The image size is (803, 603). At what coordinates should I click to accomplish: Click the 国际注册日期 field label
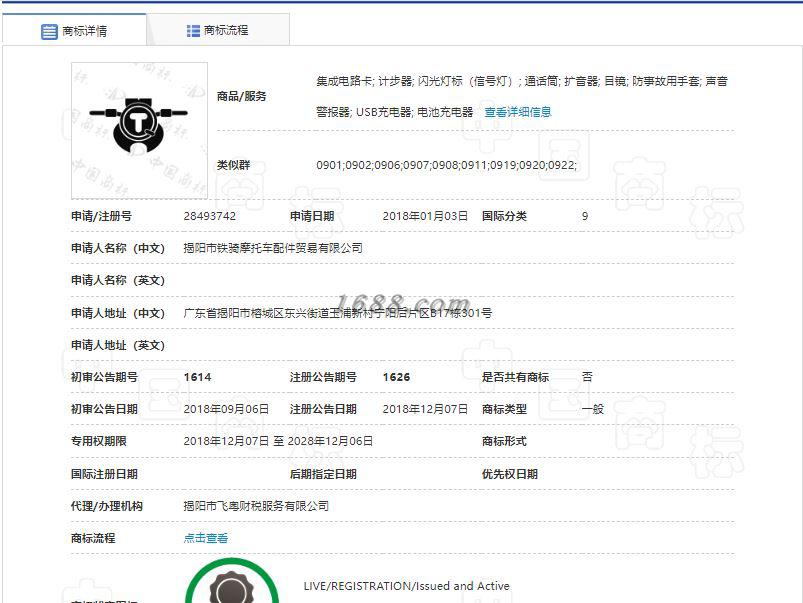coord(104,474)
